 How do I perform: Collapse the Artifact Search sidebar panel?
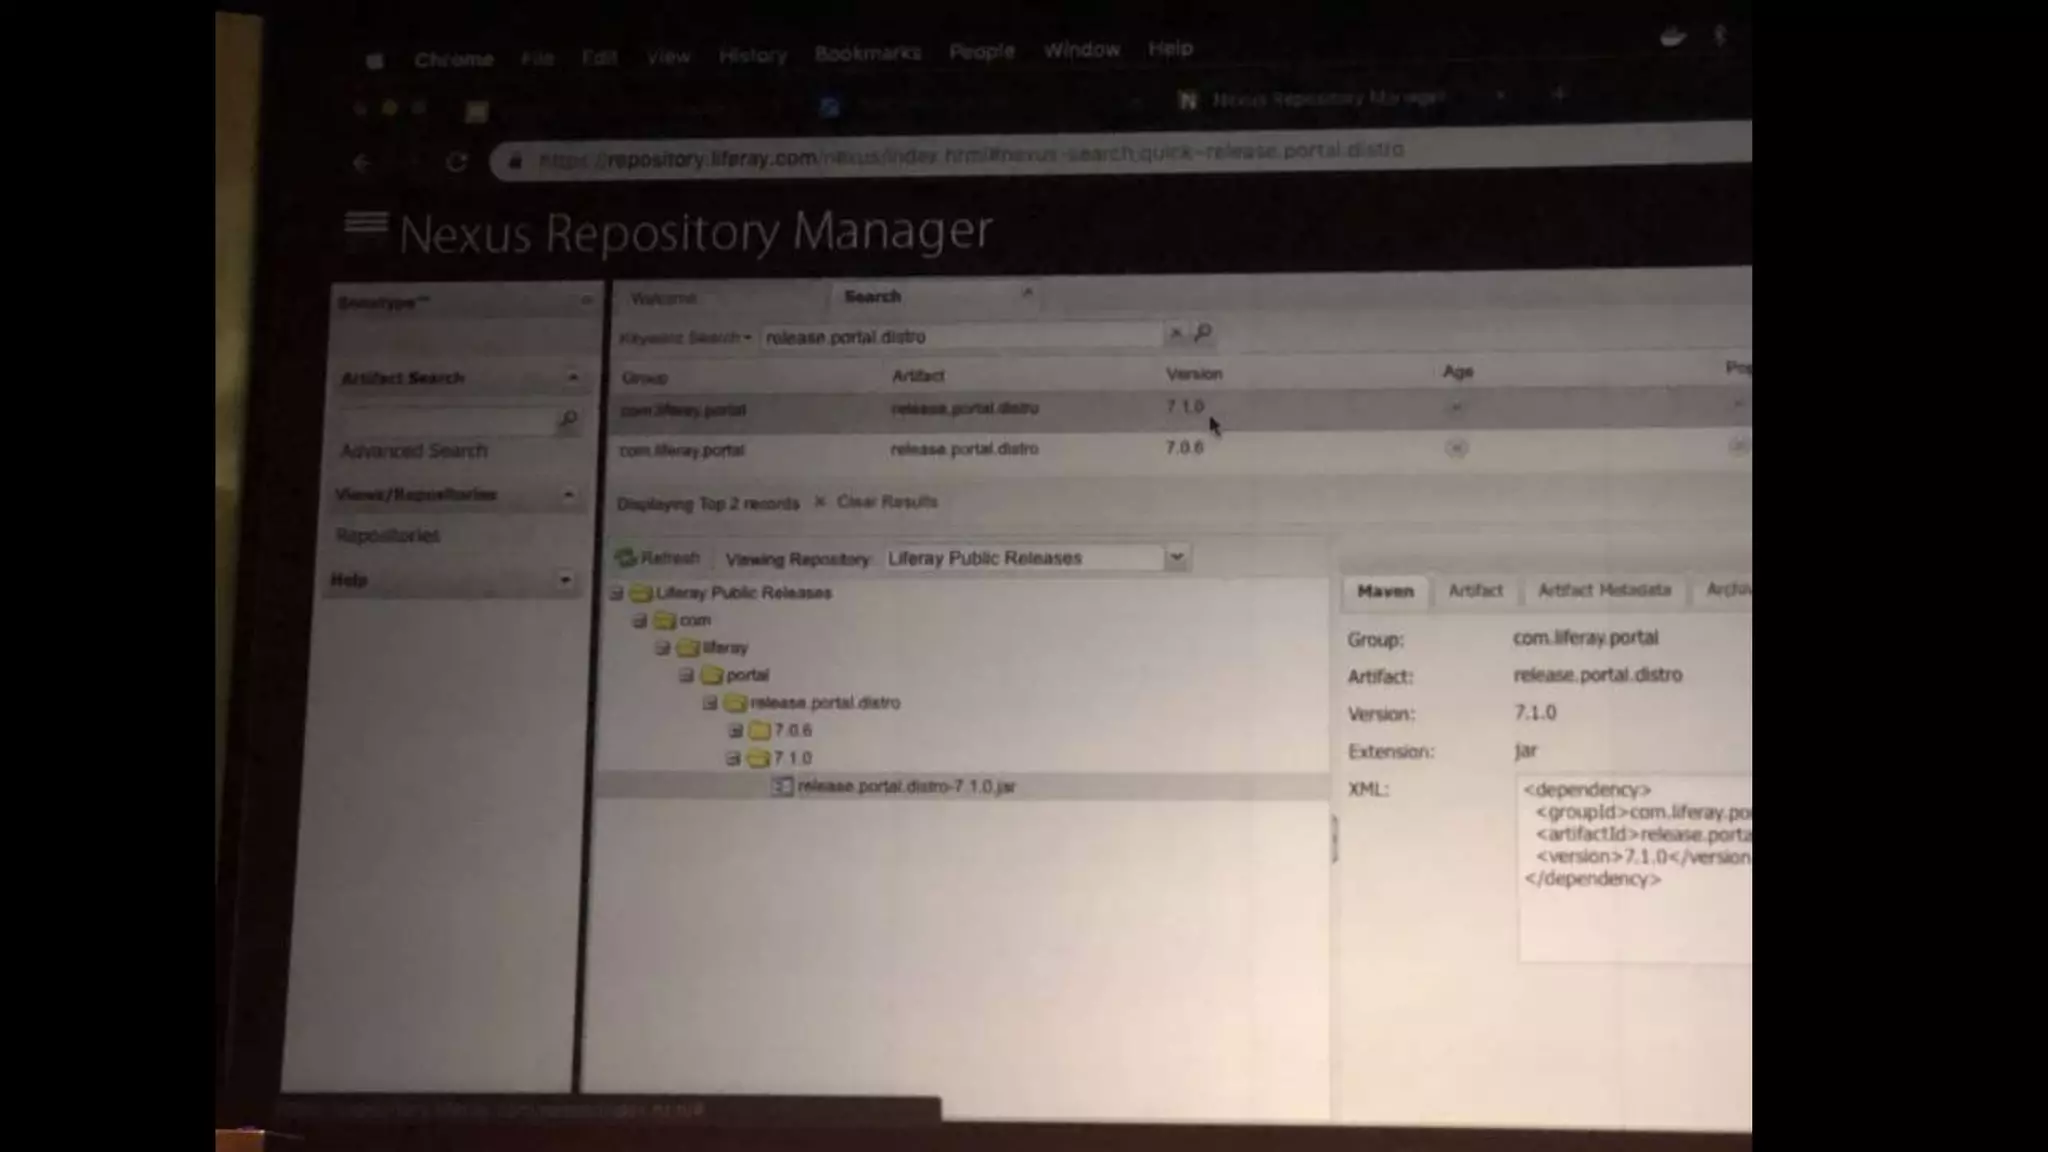click(x=572, y=378)
